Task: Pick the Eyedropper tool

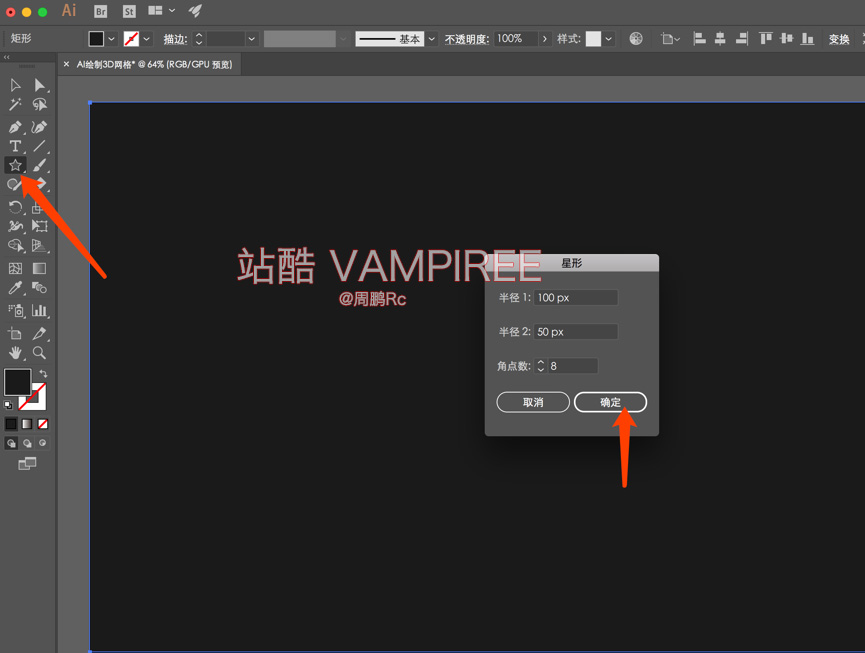Action: point(15,287)
